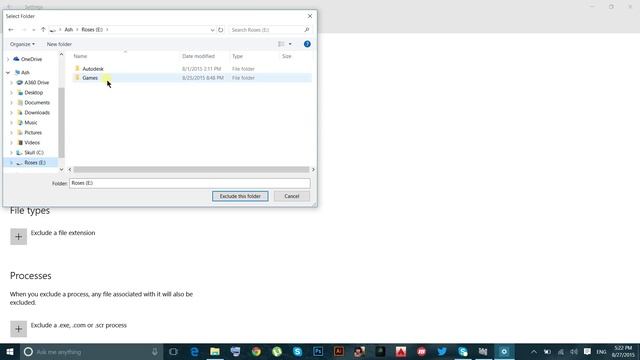The height and width of the screenshot is (360, 640).
Task: Click Roses (E:) in the address breadcrumb
Action: click(92, 30)
